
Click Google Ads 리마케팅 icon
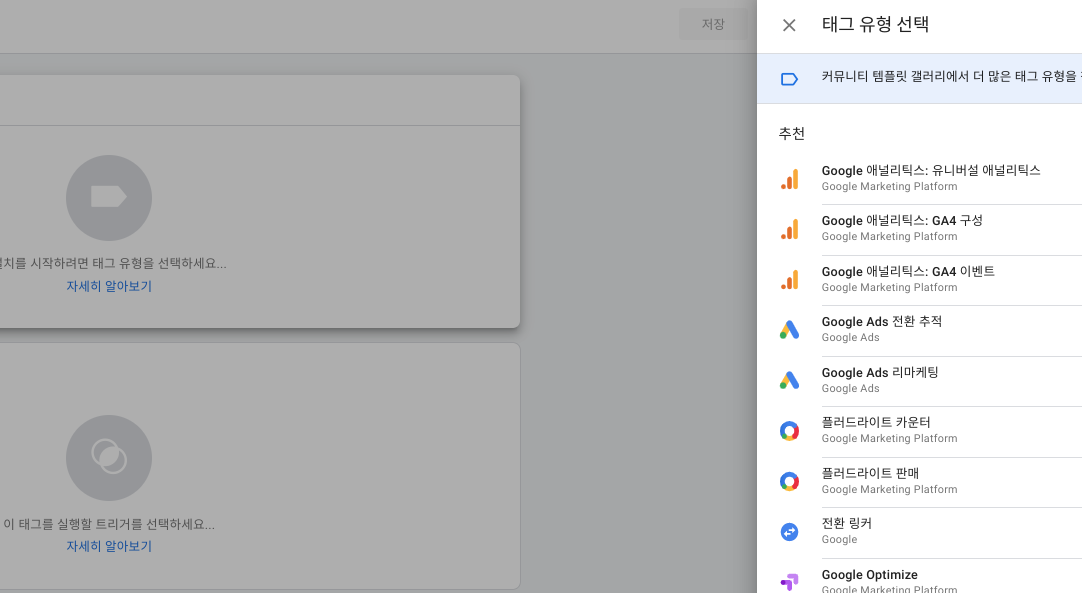point(789,380)
